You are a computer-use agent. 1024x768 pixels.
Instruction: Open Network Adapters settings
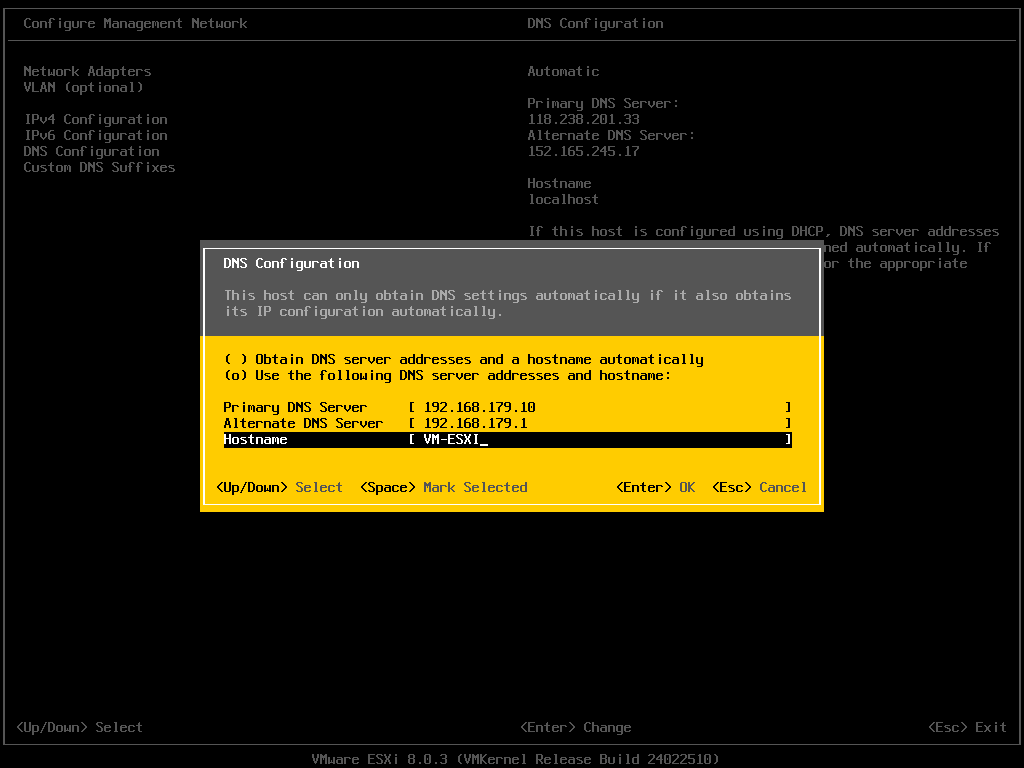(x=86, y=71)
